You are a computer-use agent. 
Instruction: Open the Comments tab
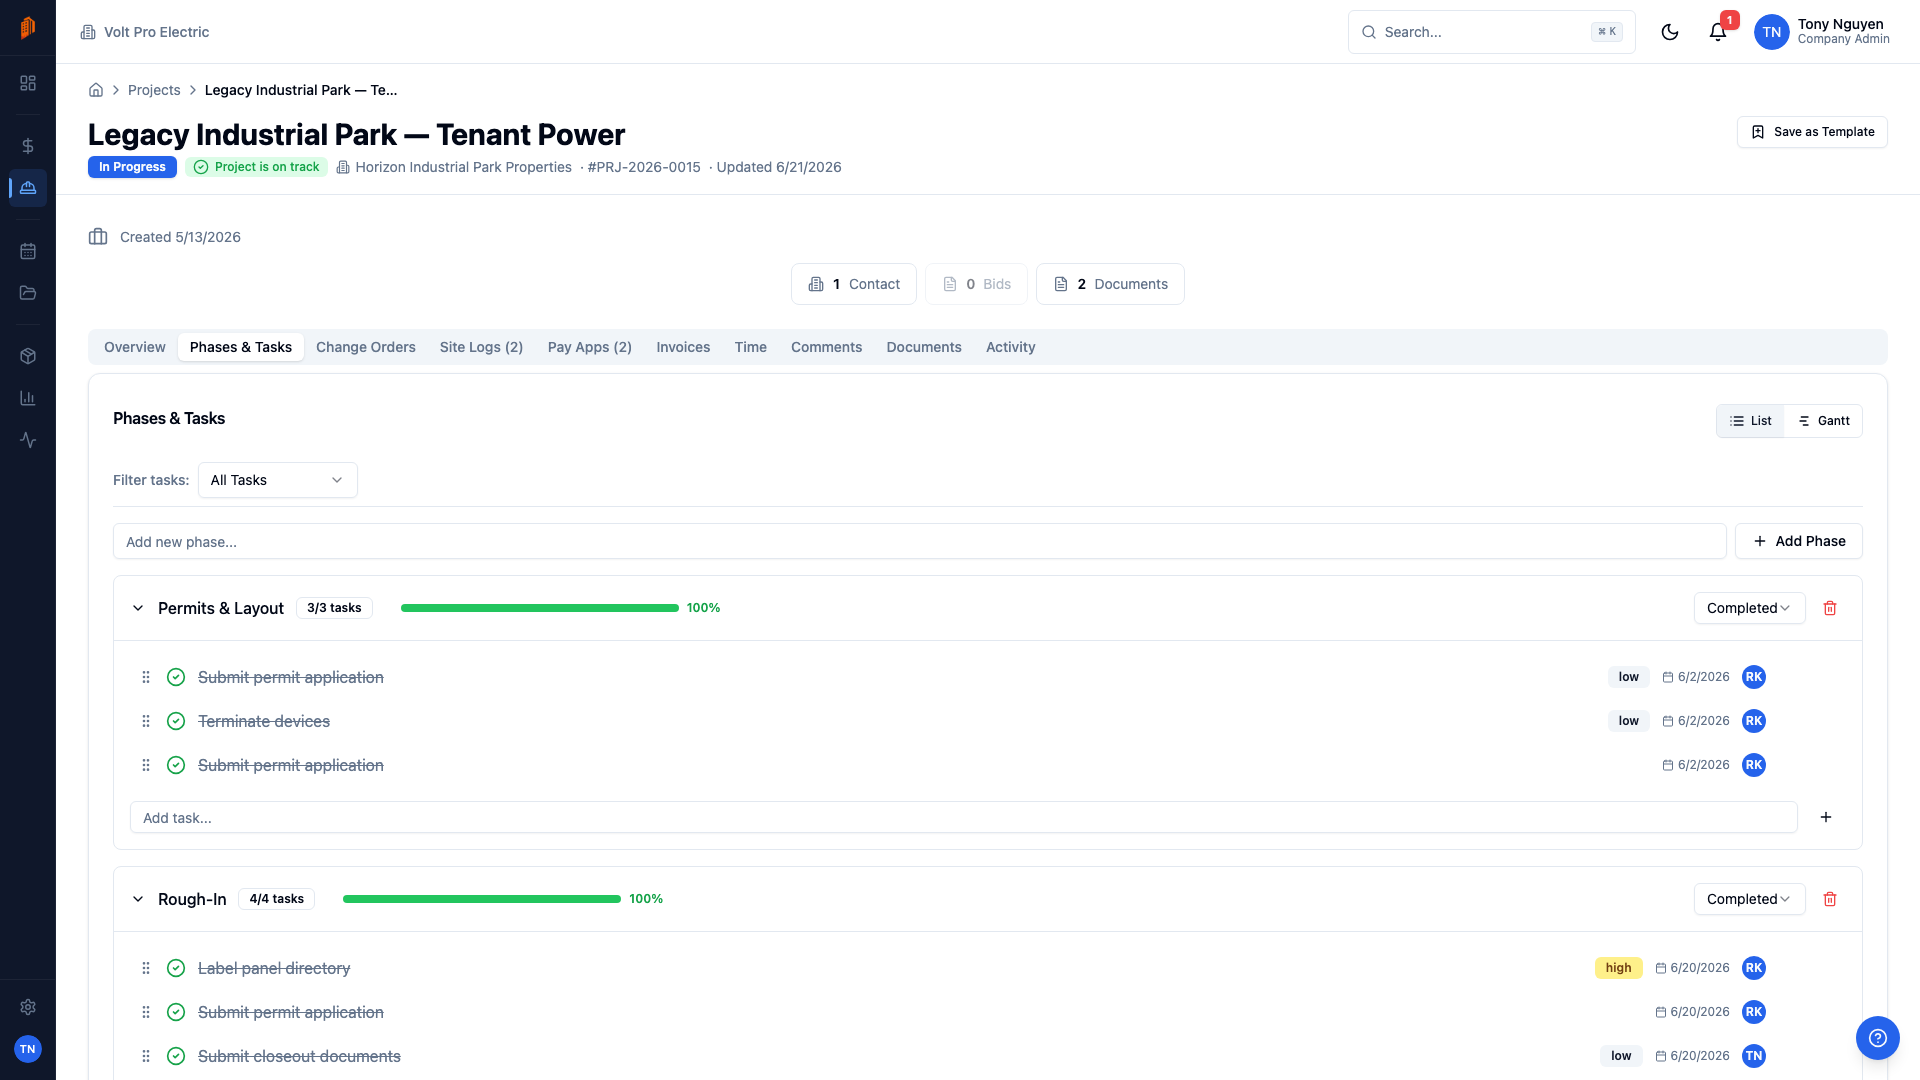tap(826, 347)
